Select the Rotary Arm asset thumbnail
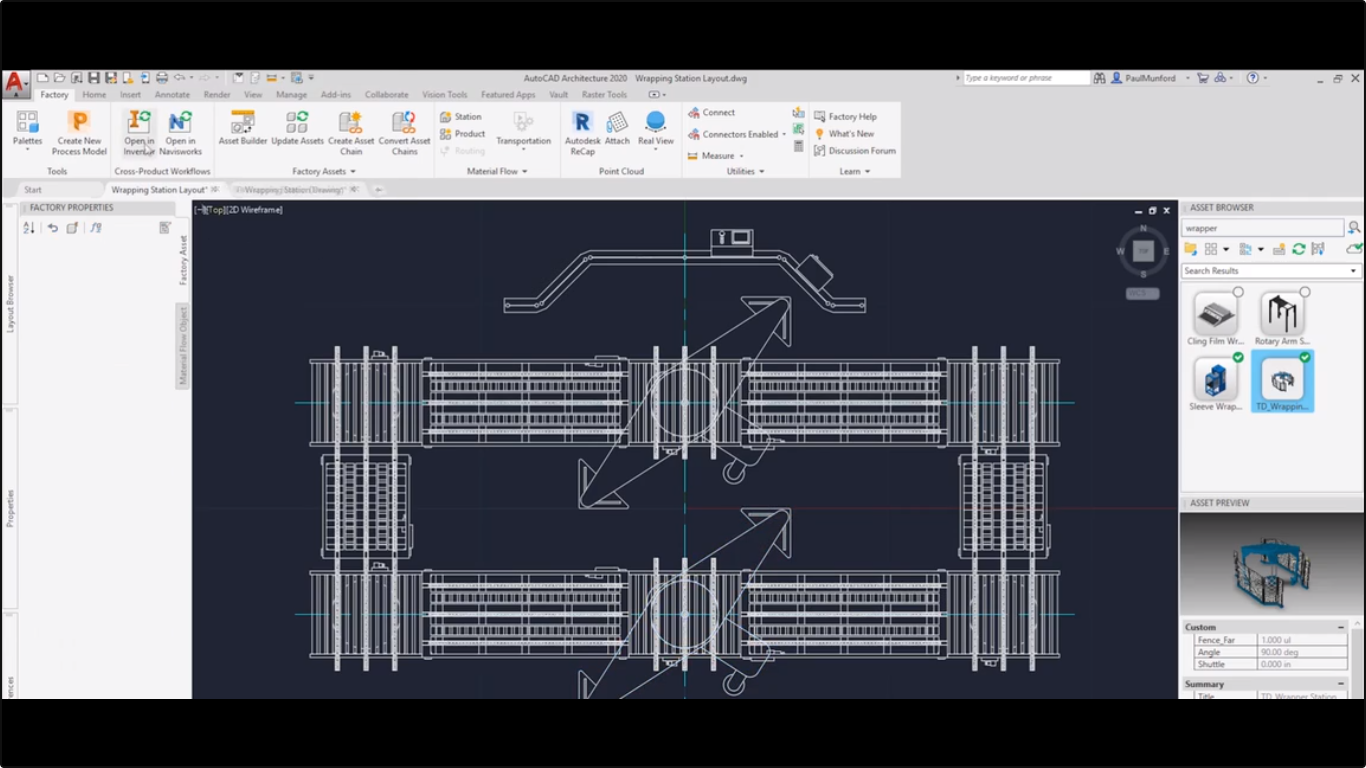Viewport: 1366px width, 768px height. (1281, 314)
